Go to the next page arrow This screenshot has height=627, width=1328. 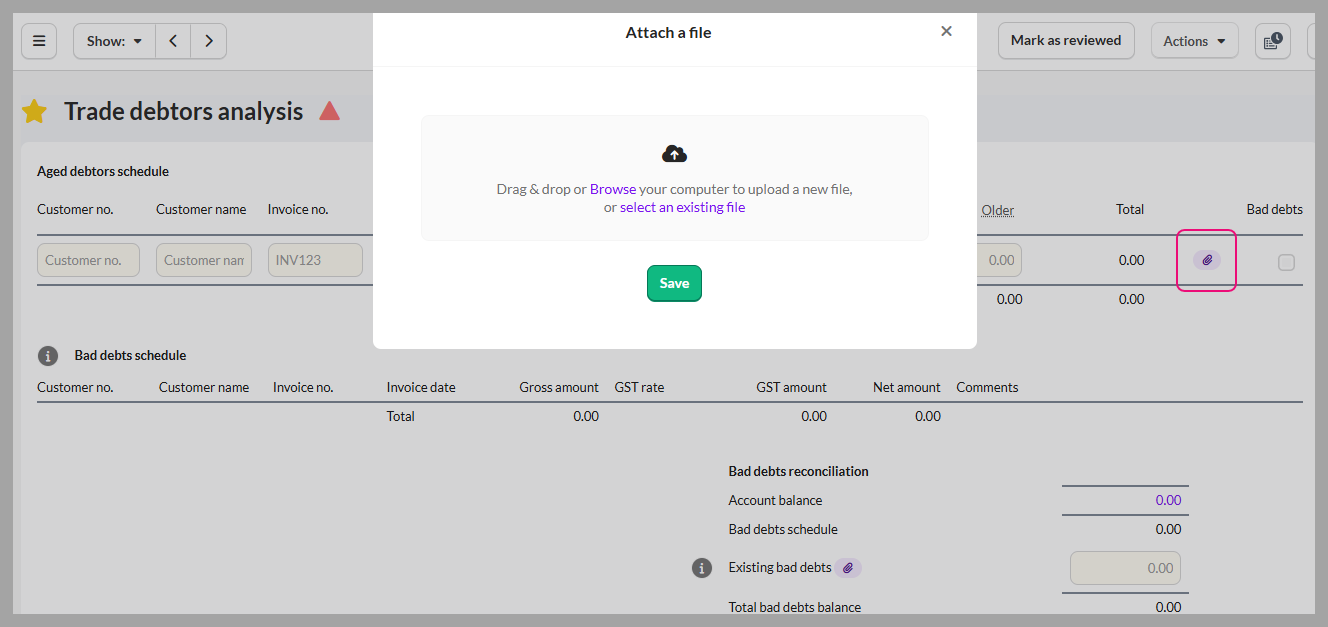tap(208, 41)
